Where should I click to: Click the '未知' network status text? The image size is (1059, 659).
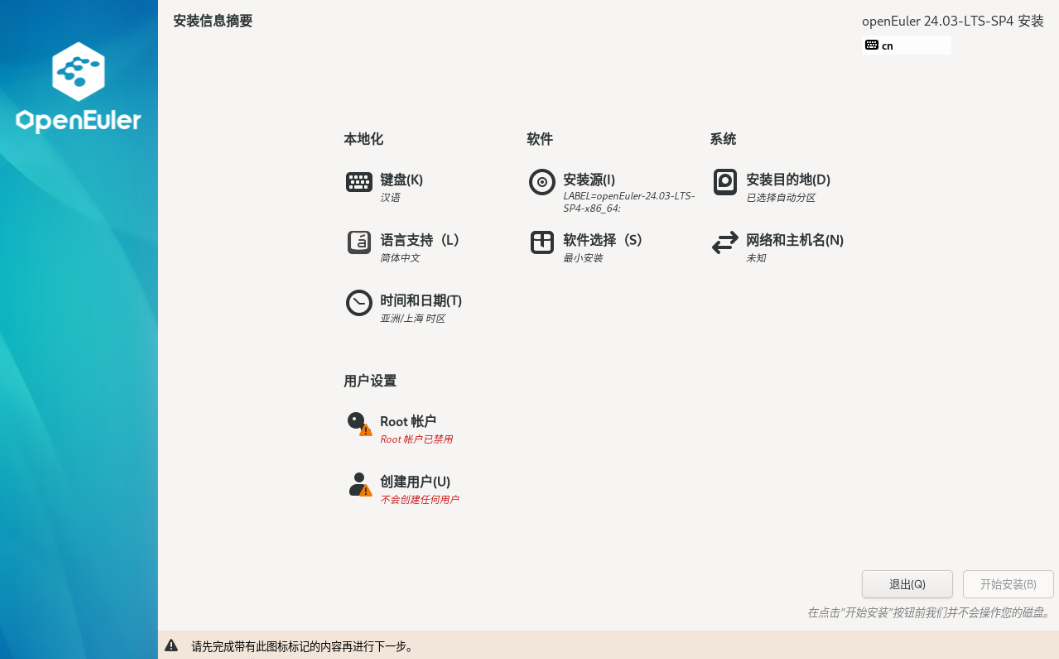point(756,258)
